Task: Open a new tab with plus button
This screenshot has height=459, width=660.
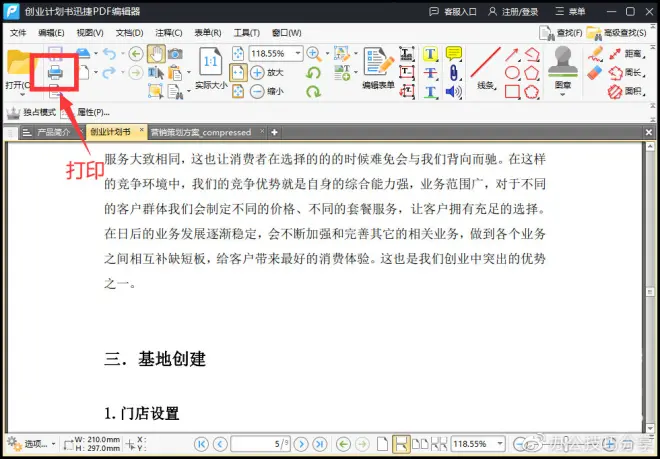Action: (x=274, y=132)
